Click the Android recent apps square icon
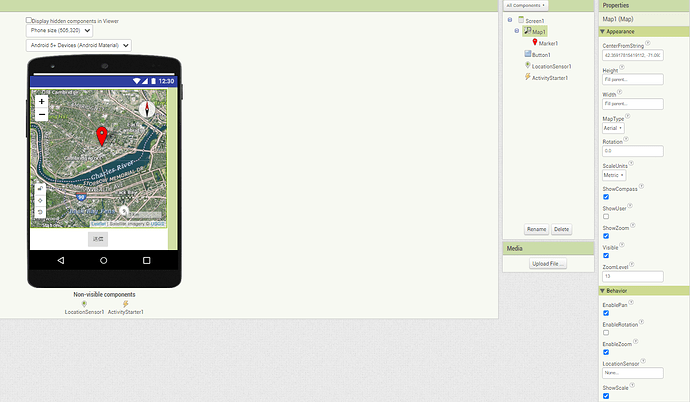This screenshot has height=402, width=690. [147, 260]
